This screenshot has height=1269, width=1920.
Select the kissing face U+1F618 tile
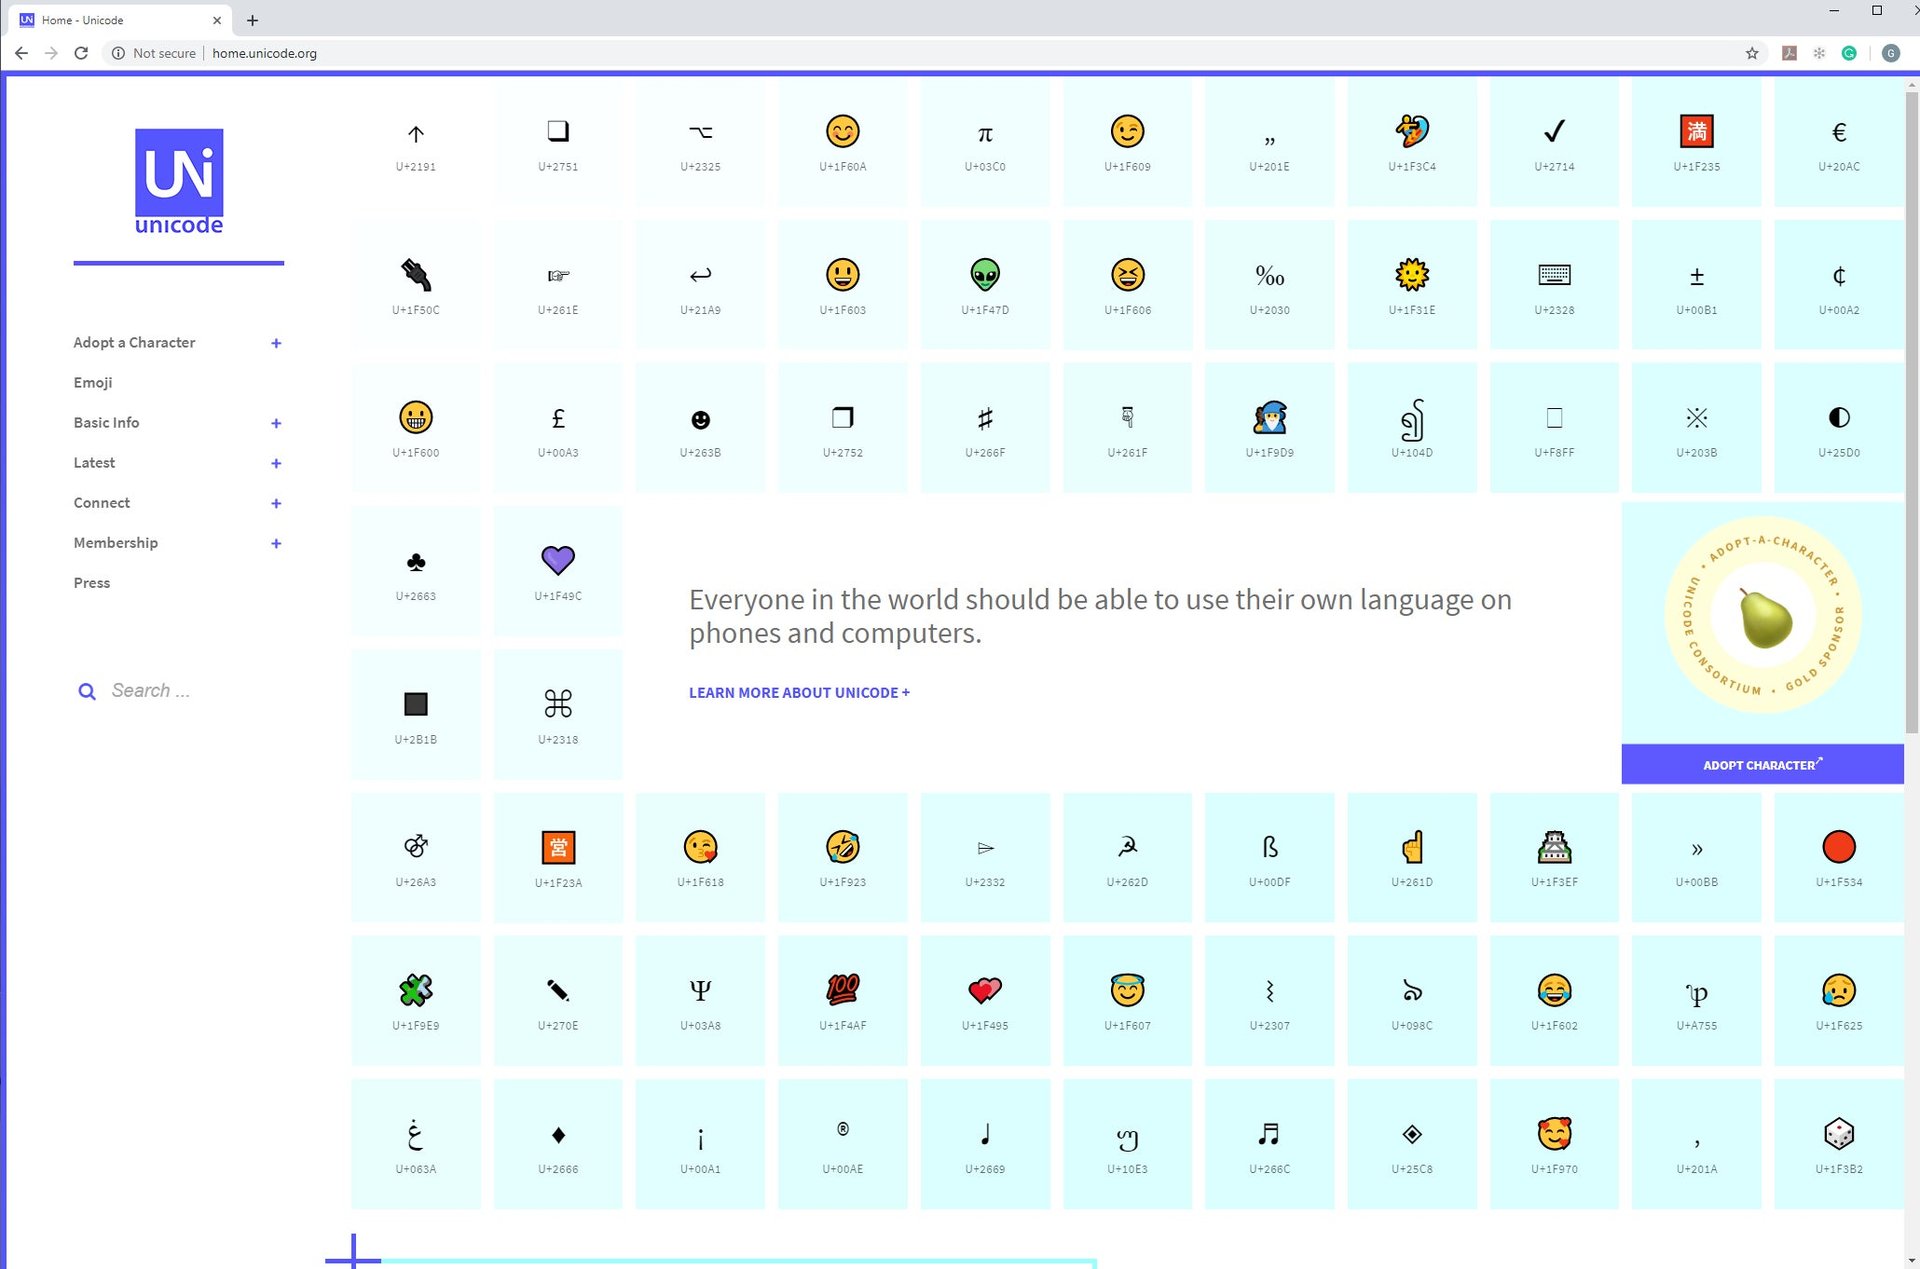coord(700,858)
